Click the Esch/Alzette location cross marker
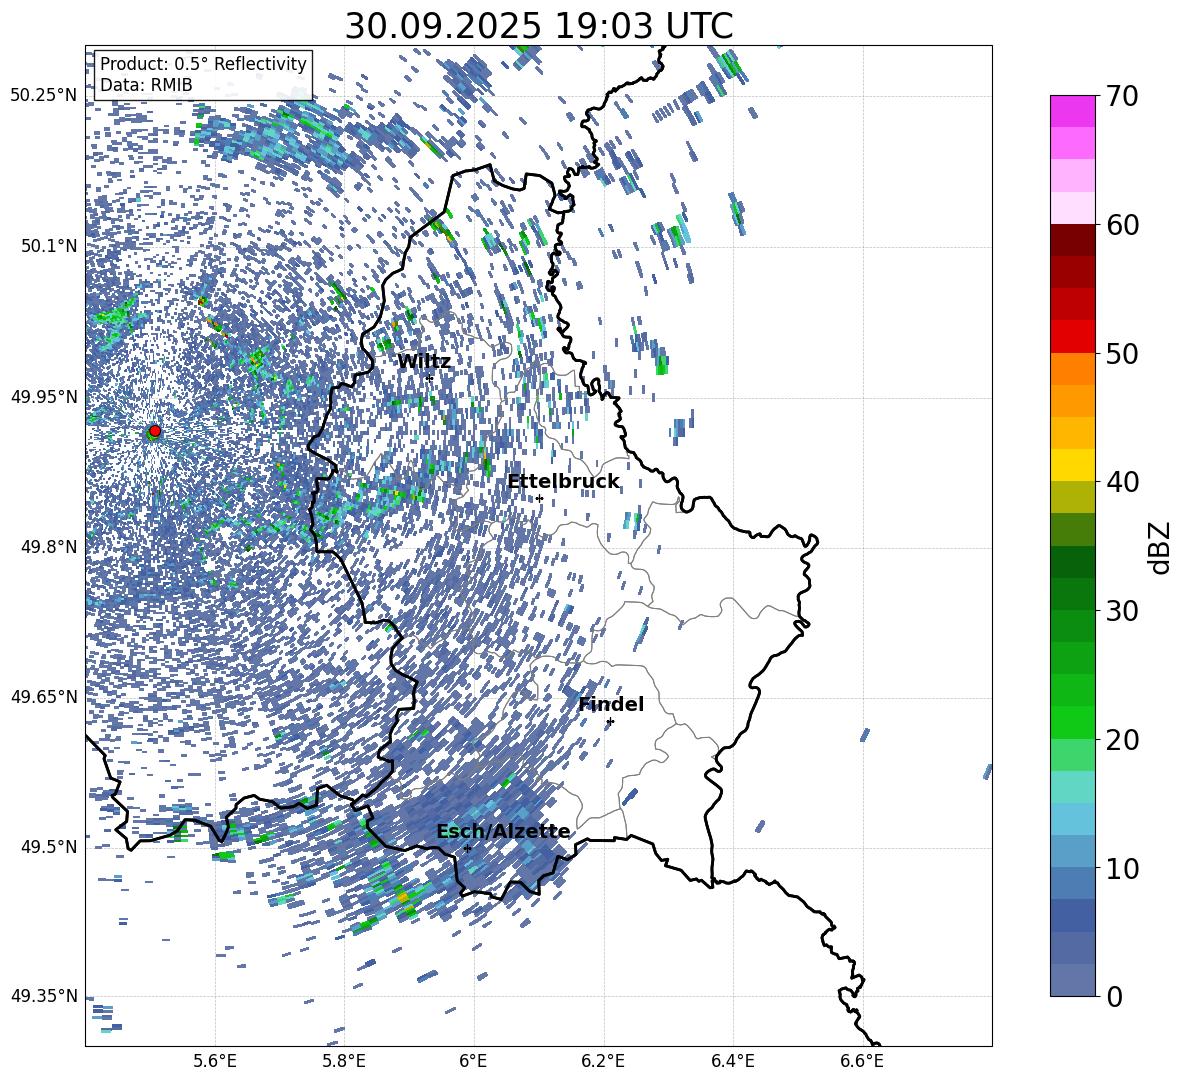Screen dimensions: 1184x1081 [467, 848]
